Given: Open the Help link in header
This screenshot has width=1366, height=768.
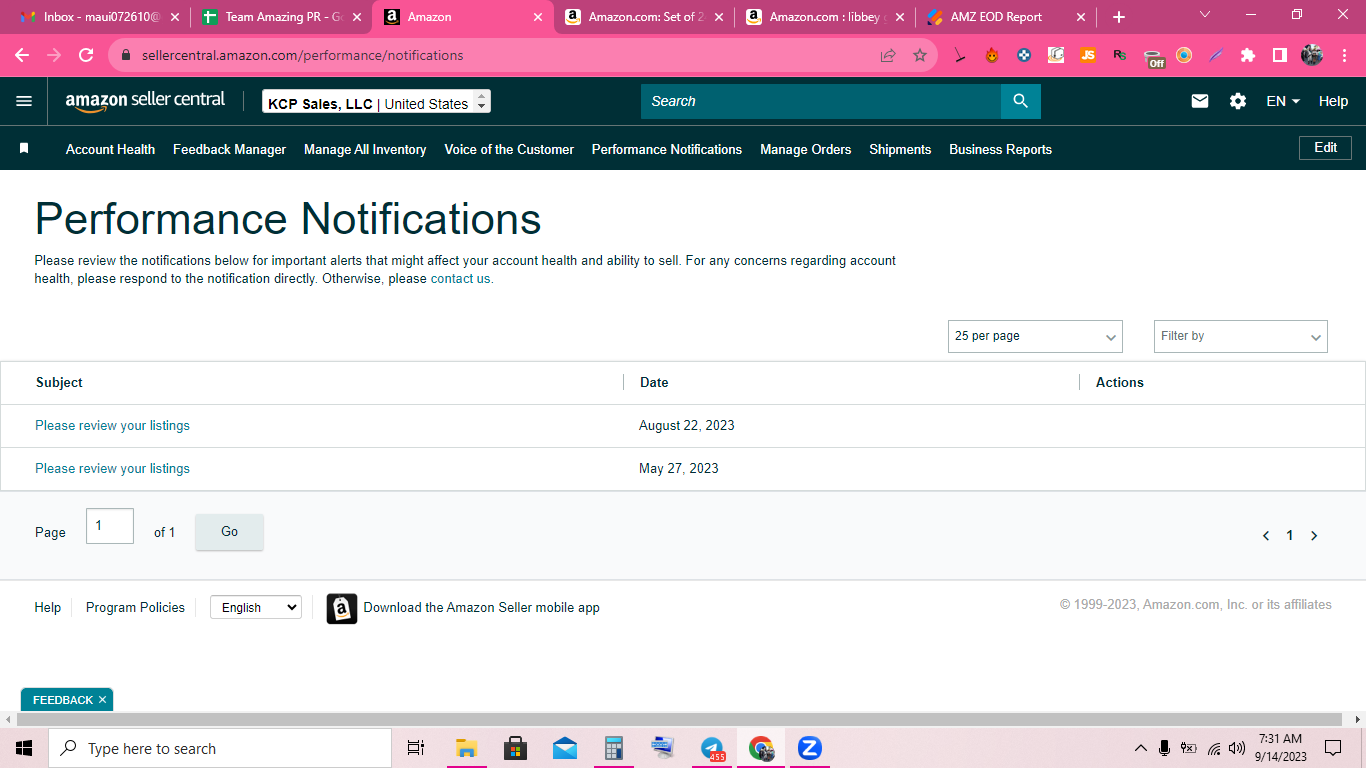Looking at the screenshot, I should (x=1333, y=101).
